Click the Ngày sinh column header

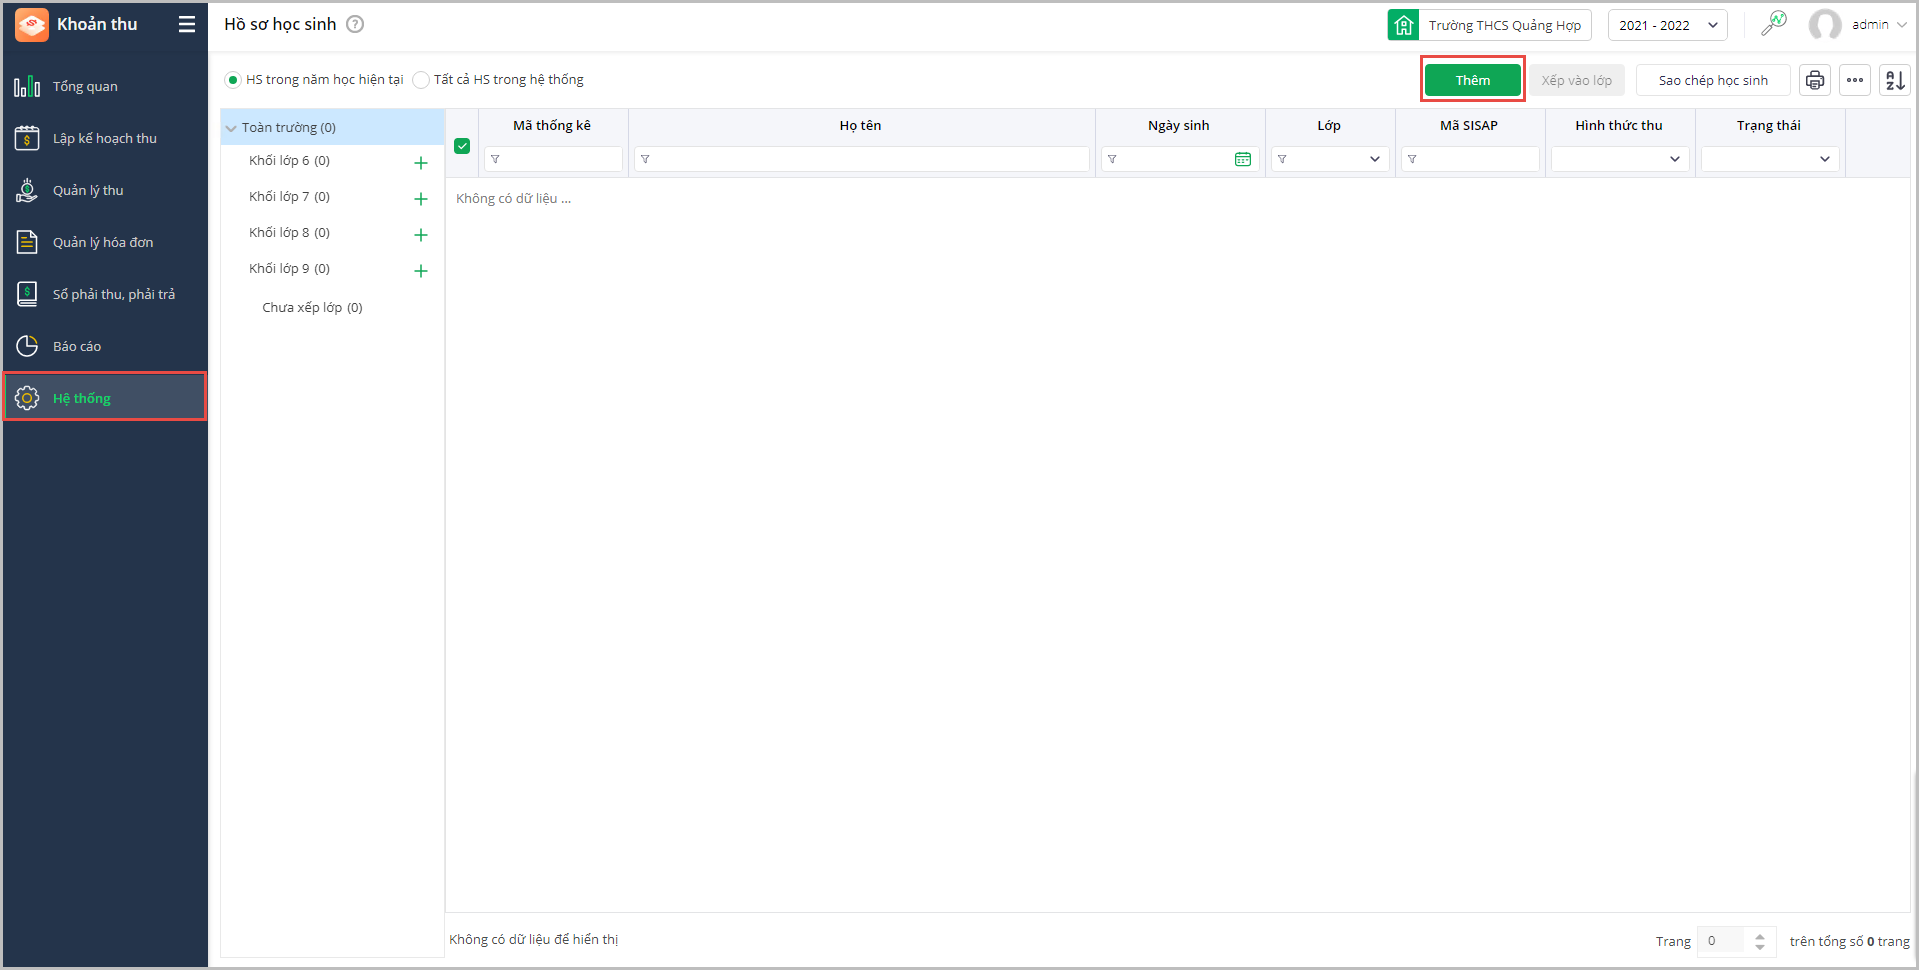click(1179, 126)
